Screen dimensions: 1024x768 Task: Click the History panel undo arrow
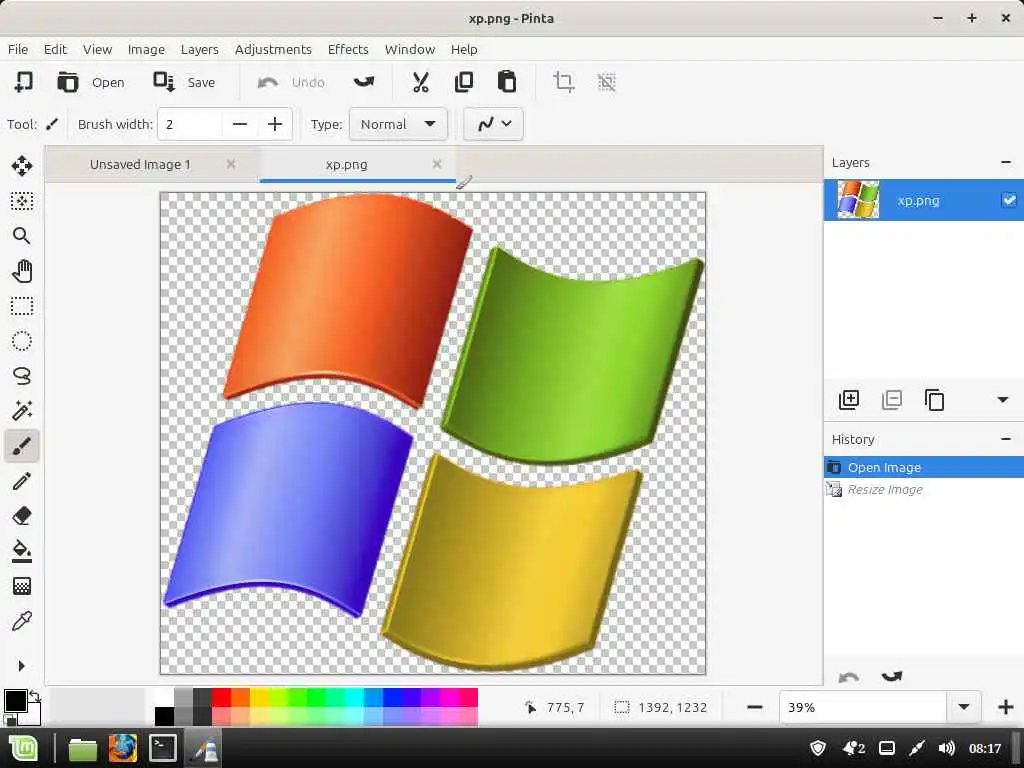pos(848,677)
